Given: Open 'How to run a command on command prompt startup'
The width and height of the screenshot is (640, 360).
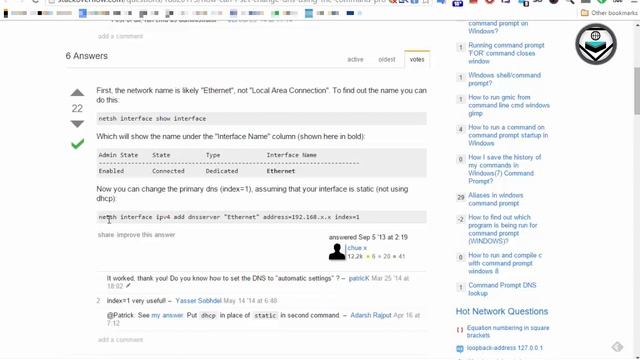Looking at the screenshot, I should [x=508, y=135].
